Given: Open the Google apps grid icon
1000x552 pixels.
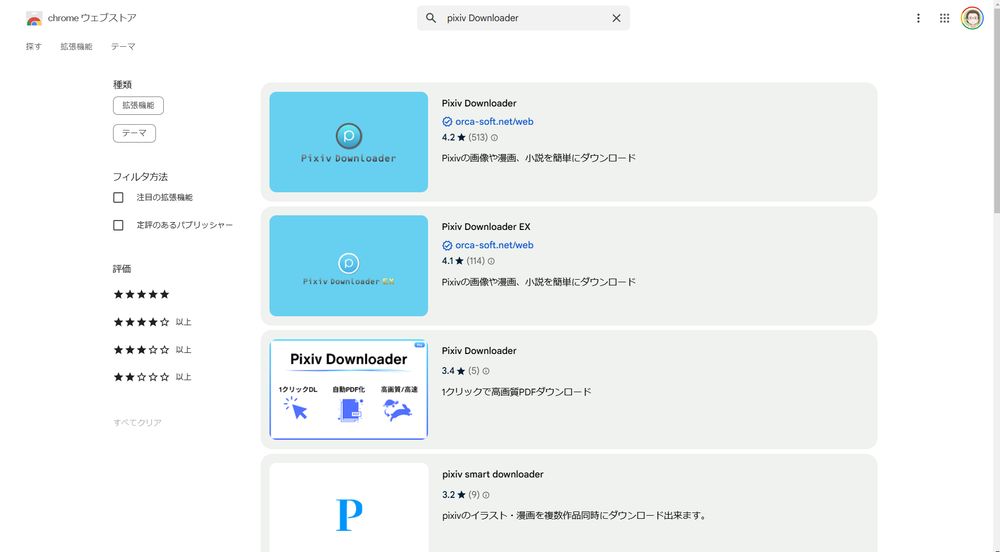Looking at the screenshot, I should pyautogui.click(x=945, y=18).
